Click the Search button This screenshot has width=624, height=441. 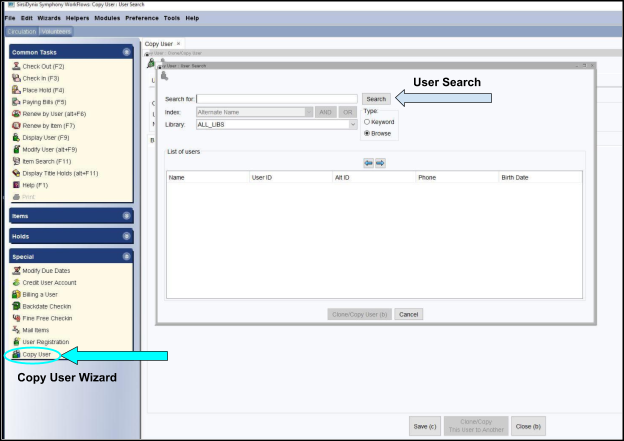[x=376, y=99]
